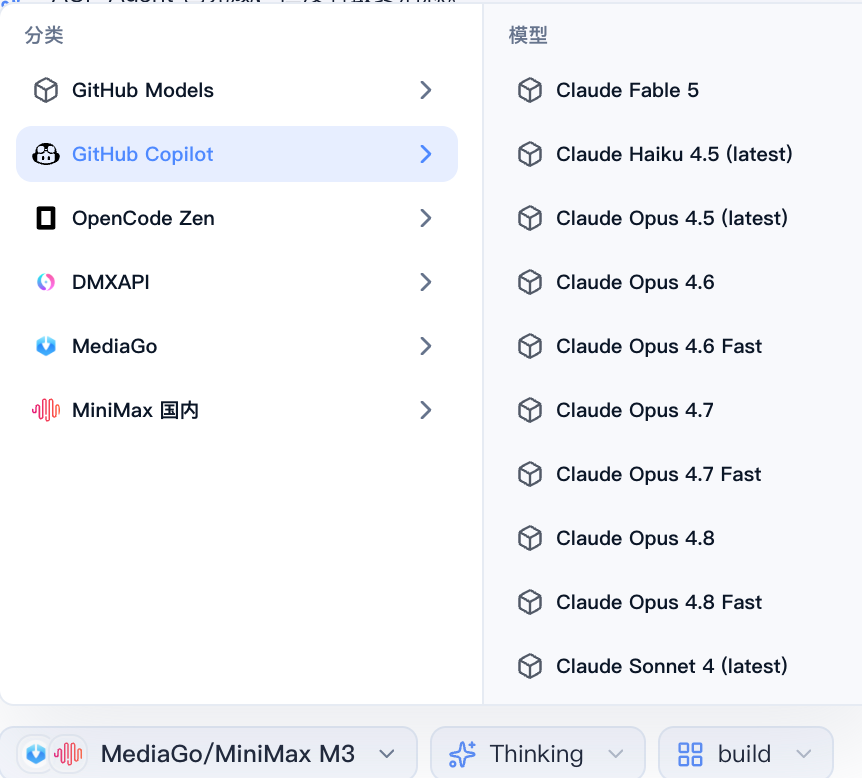The height and width of the screenshot is (778, 862).
Task: Choose the Claude Sonnet 4 (latest) model
Action: [679, 666]
